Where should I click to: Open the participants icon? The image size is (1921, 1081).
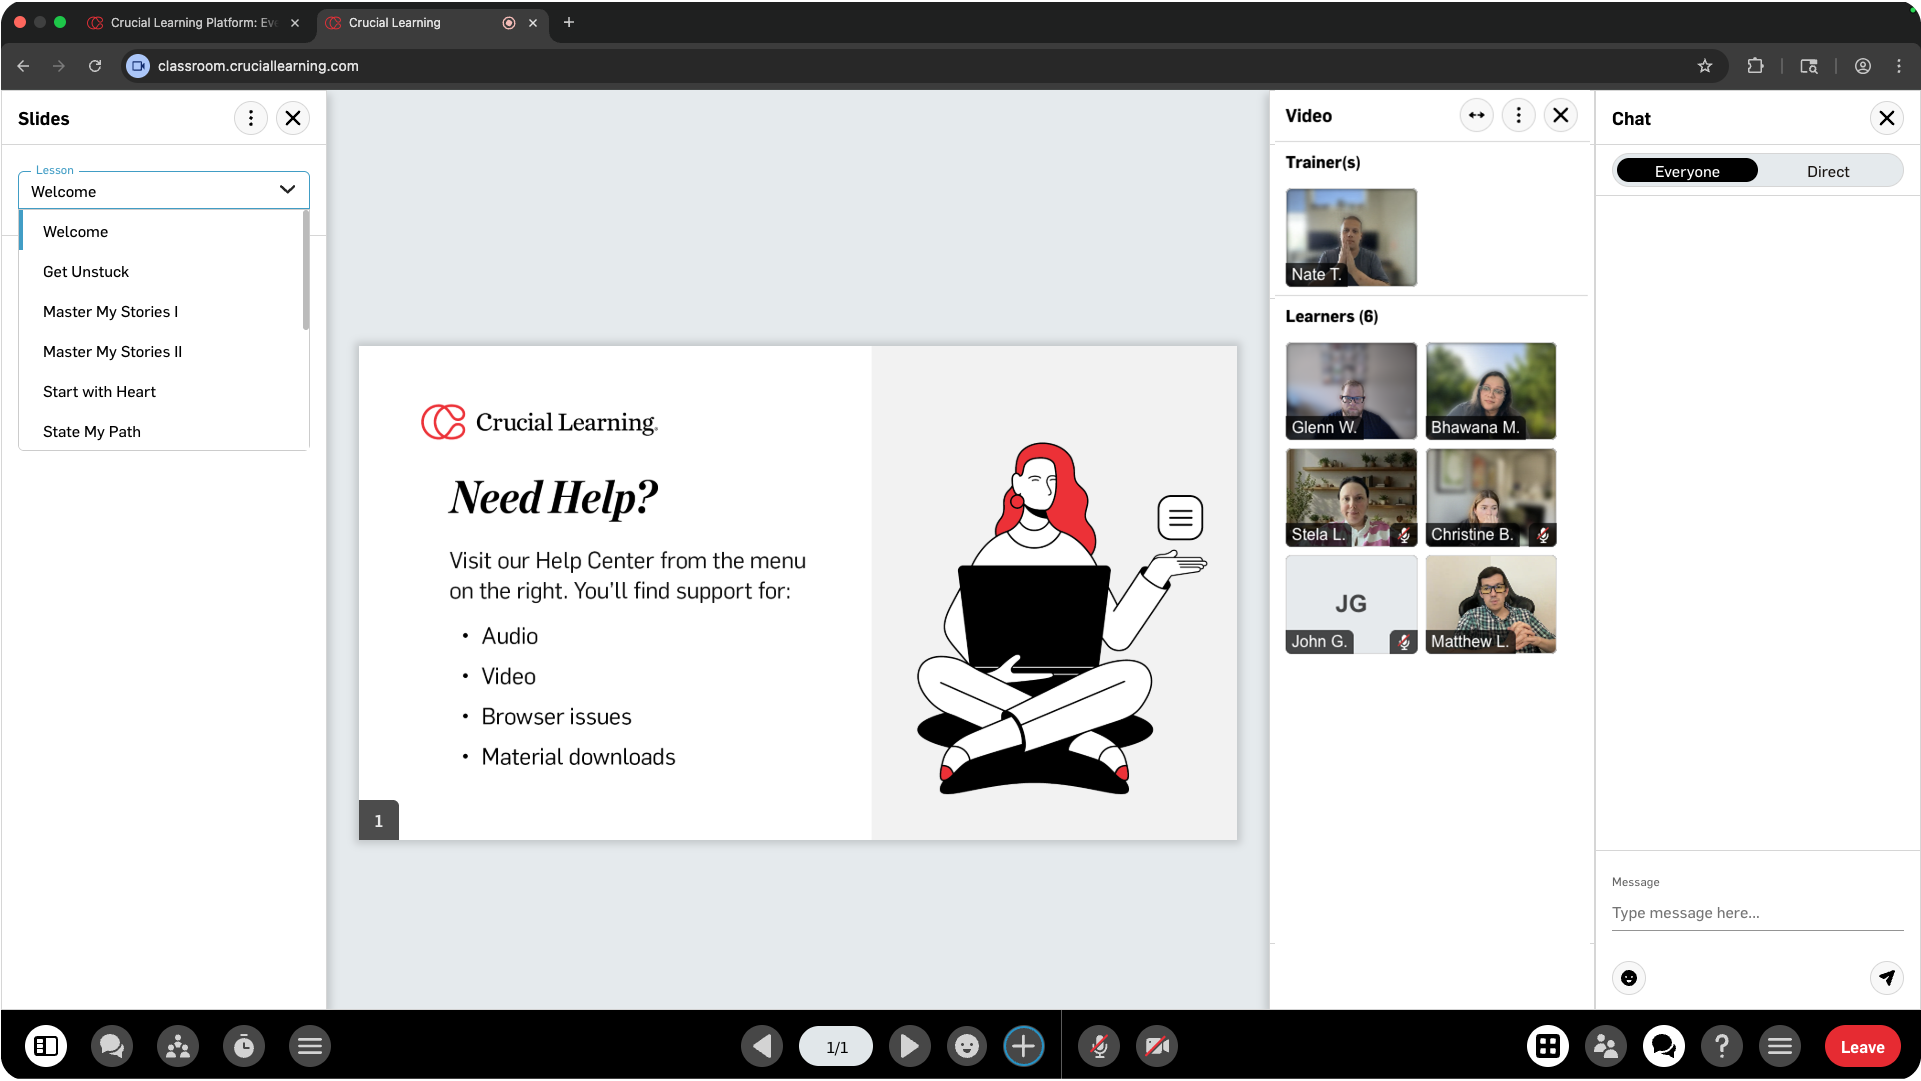(x=1606, y=1046)
